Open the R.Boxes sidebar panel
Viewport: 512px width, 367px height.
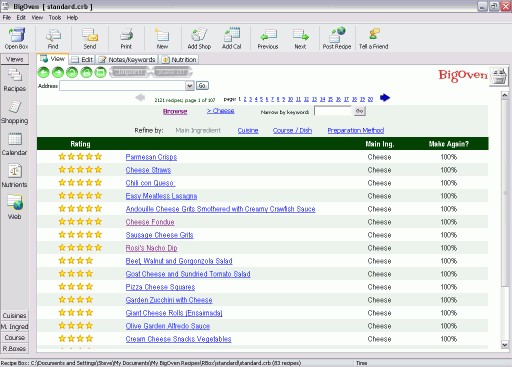coord(14,349)
